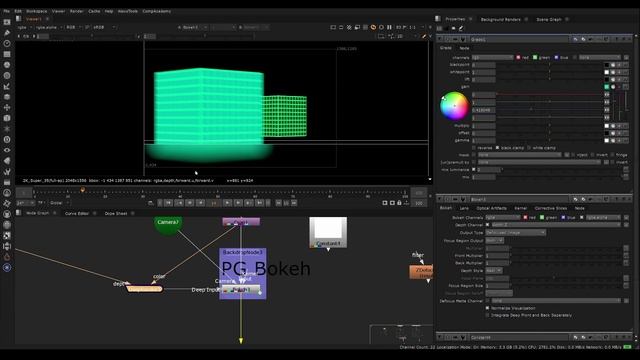The height and width of the screenshot is (360, 640).
Task: Collapse the Bokeh1 panel with its arrow
Action: coord(440,199)
